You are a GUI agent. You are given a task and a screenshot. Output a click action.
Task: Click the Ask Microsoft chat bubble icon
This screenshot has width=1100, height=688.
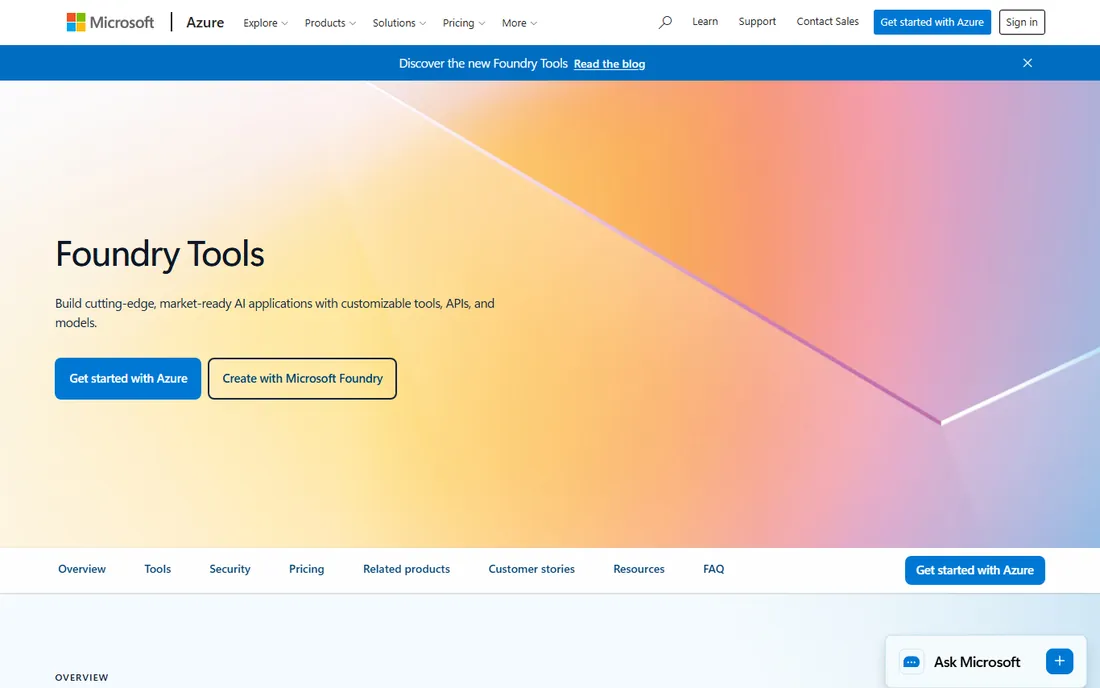911,662
